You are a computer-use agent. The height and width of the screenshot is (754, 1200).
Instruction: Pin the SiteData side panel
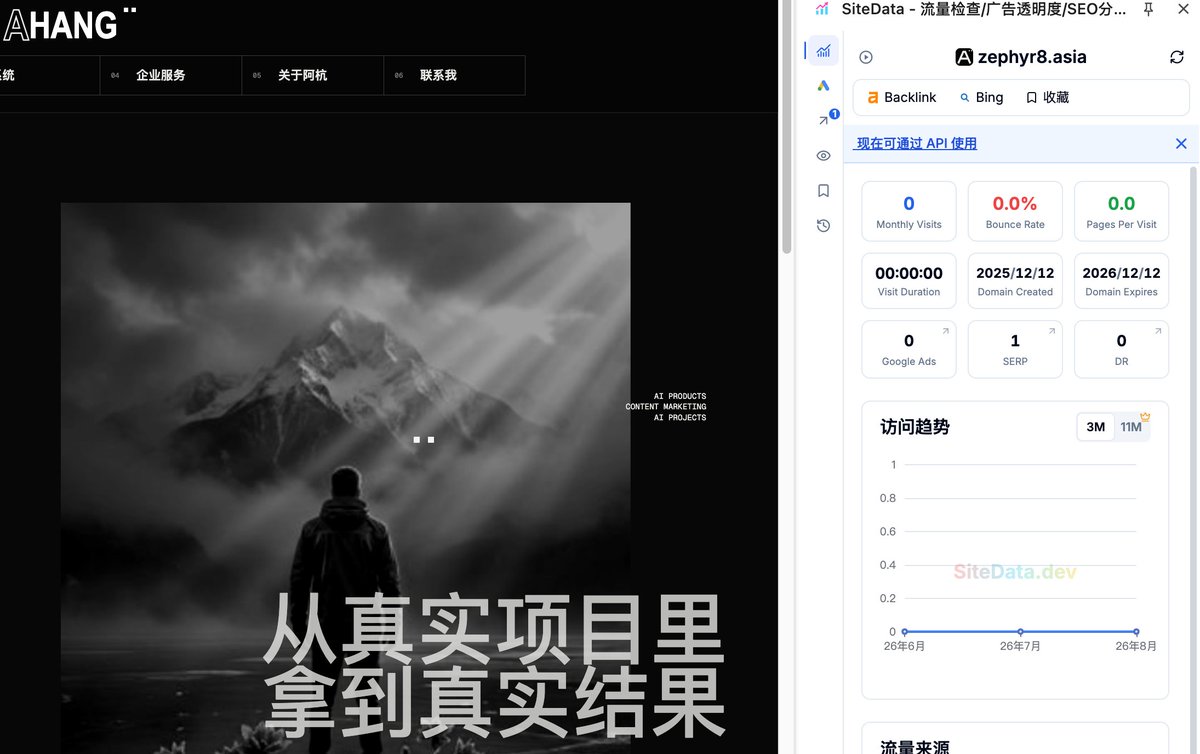(1148, 9)
